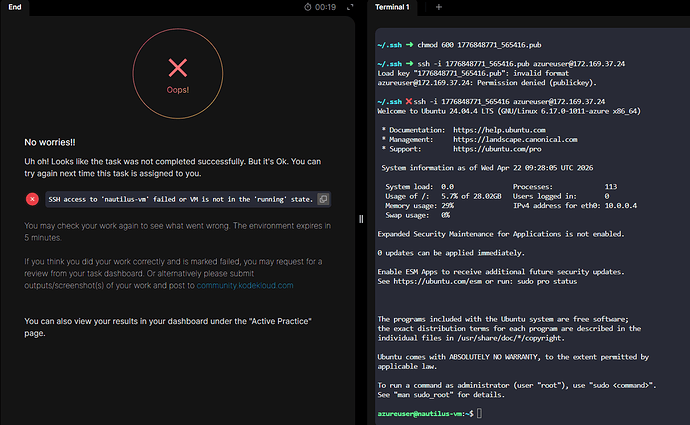Click the "Oops!" text label
The height and width of the screenshot is (425, 690).
click(x=178, y=90)
